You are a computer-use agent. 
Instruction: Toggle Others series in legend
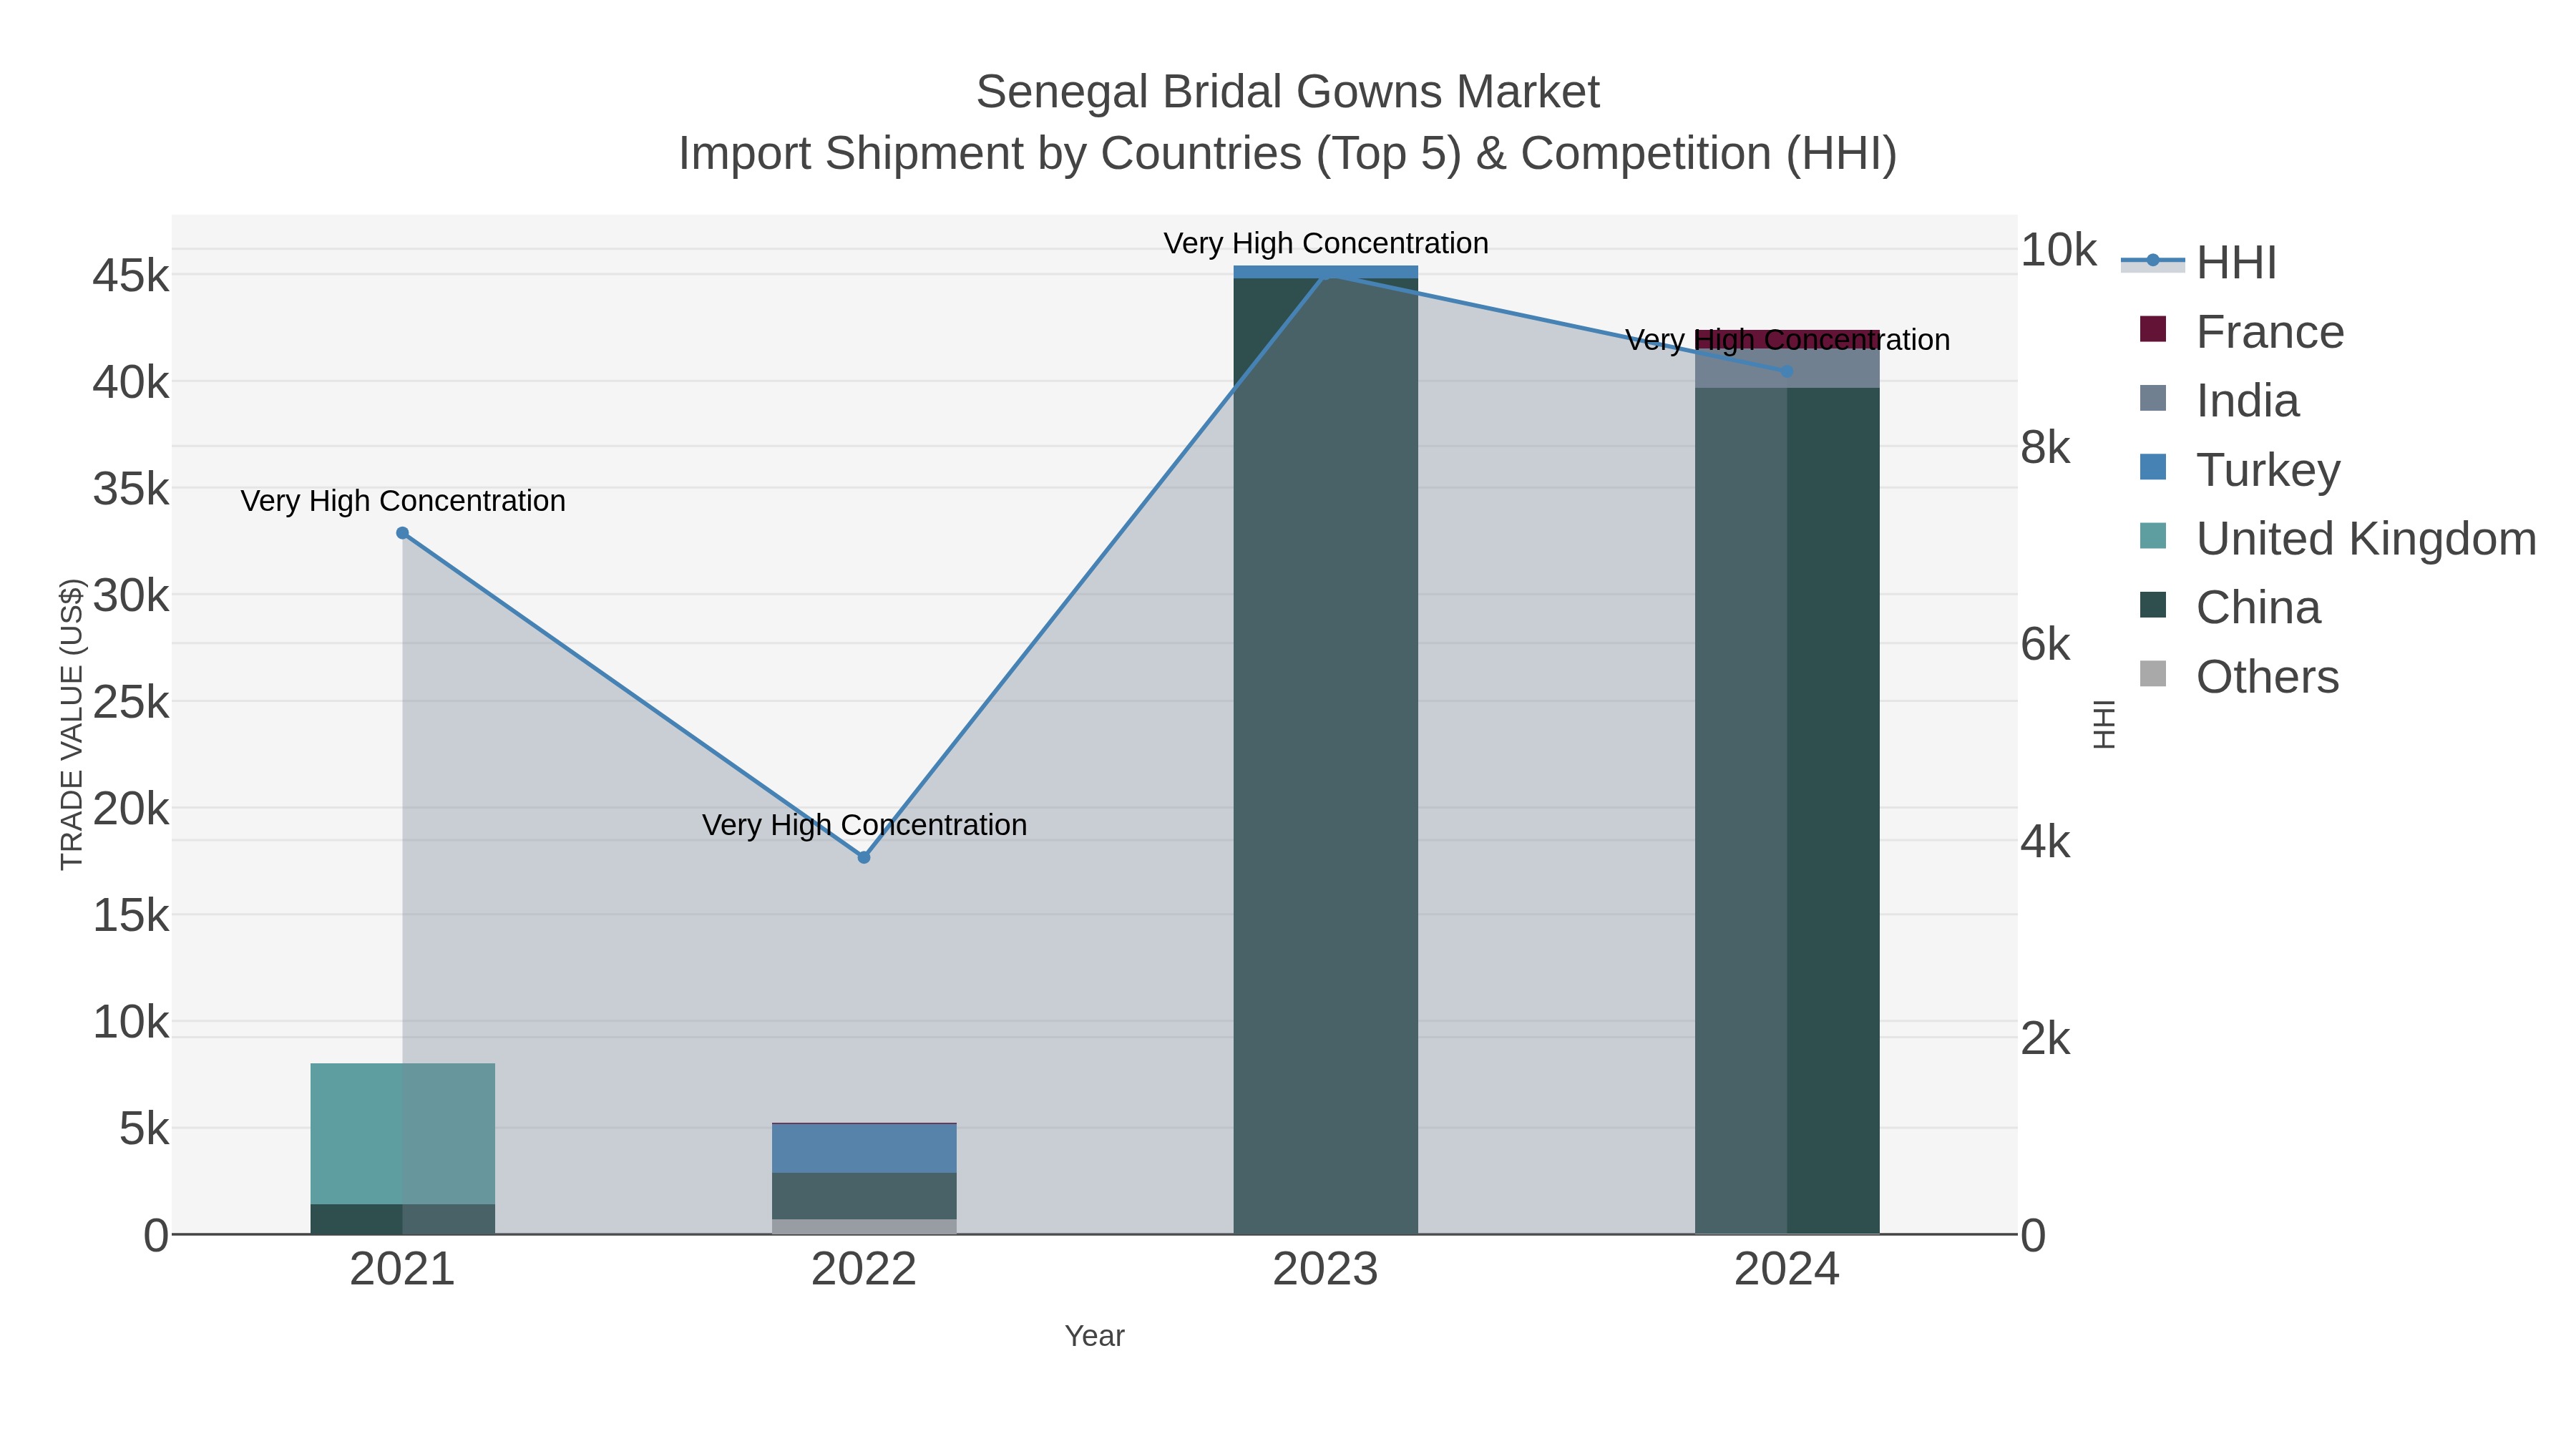click(2240, 676)
